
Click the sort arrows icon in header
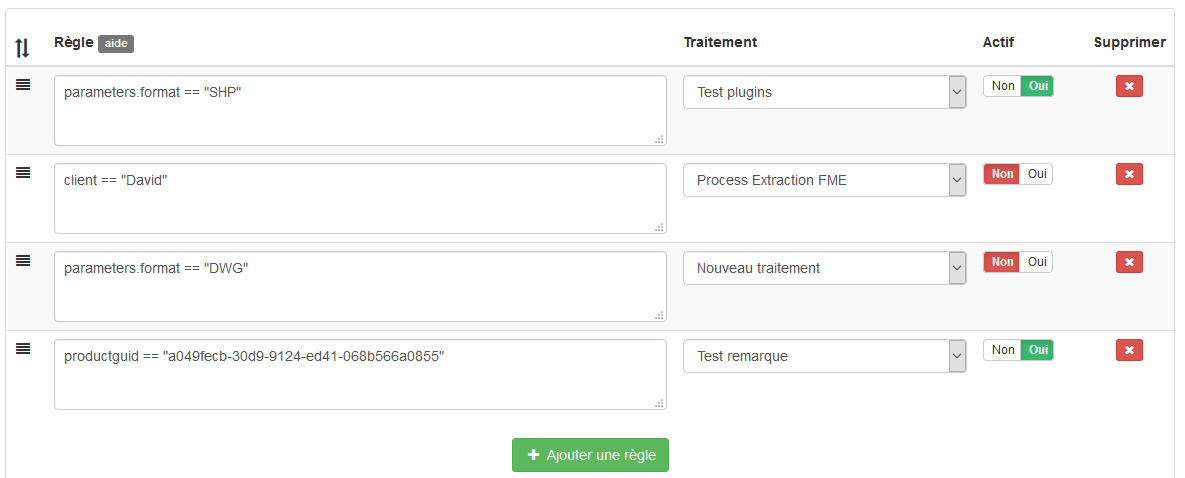coord(23,47)
